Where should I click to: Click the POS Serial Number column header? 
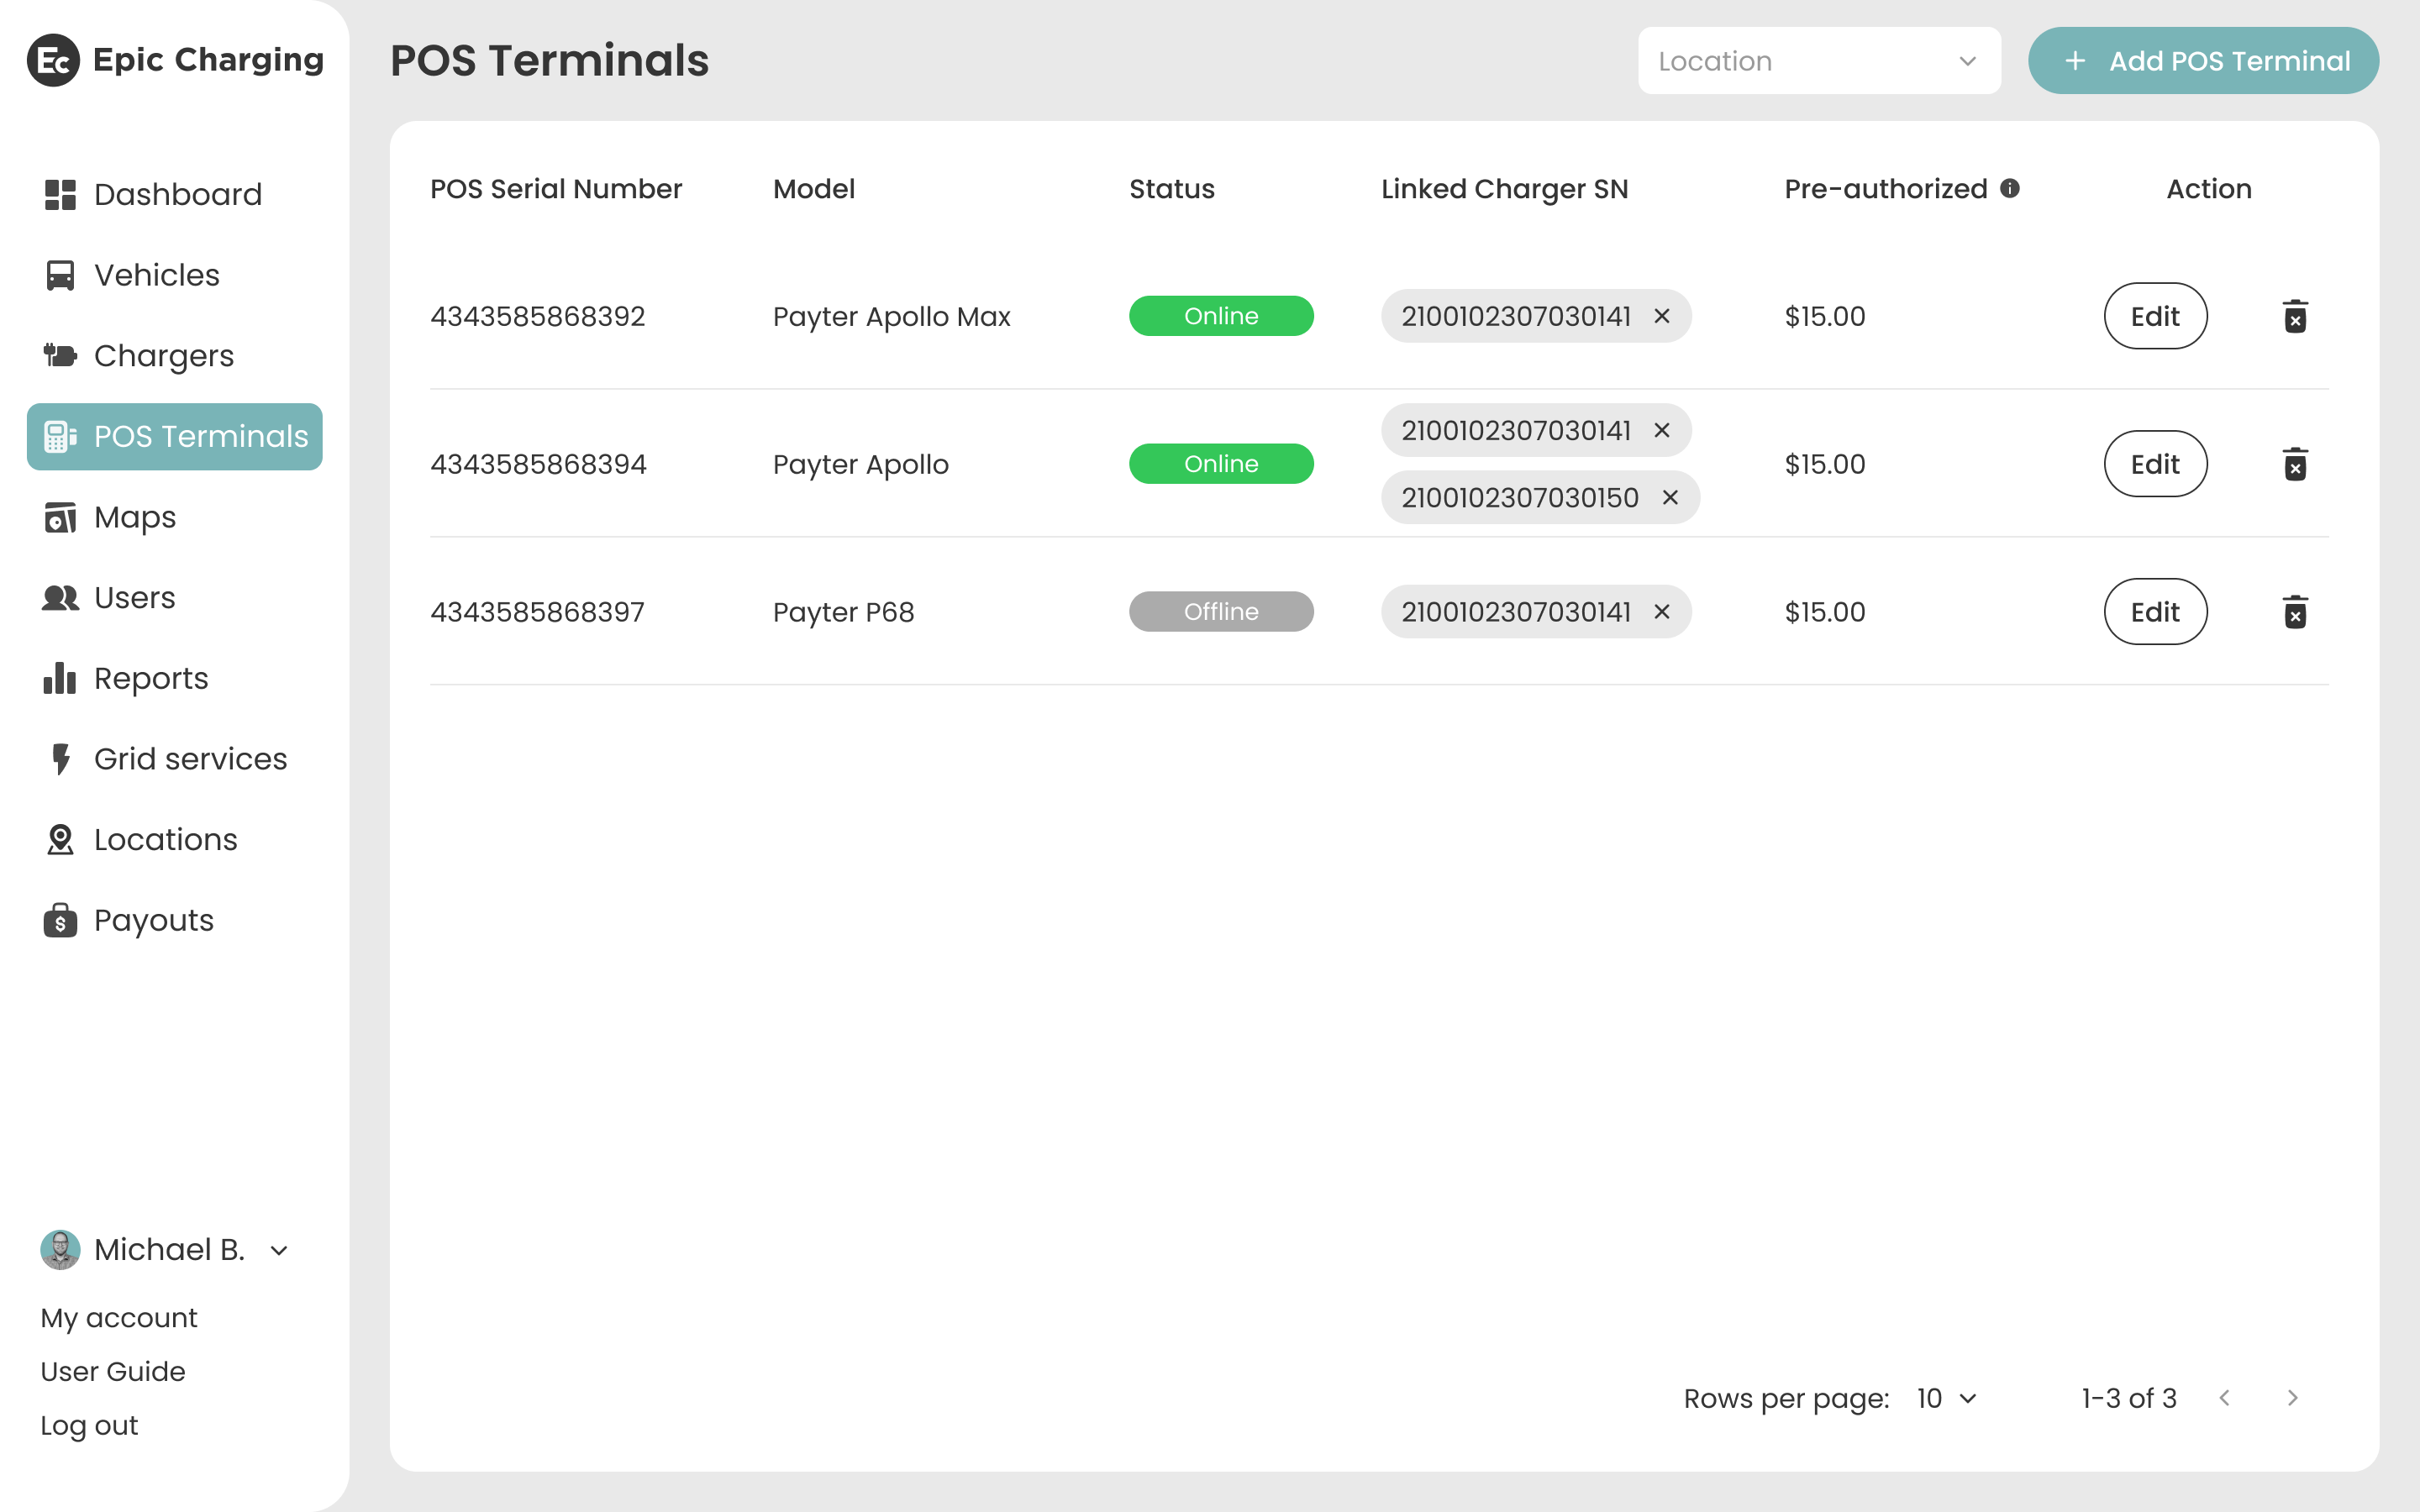(x=556, y=189)
